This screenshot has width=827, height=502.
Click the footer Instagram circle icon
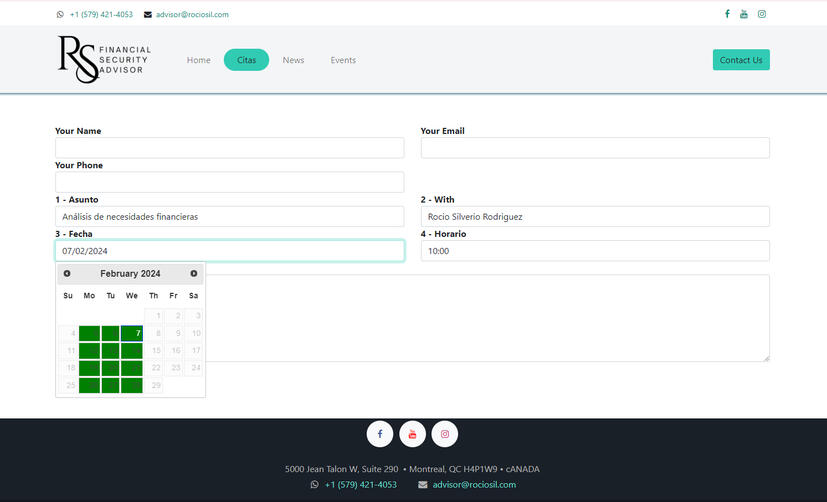445,434
